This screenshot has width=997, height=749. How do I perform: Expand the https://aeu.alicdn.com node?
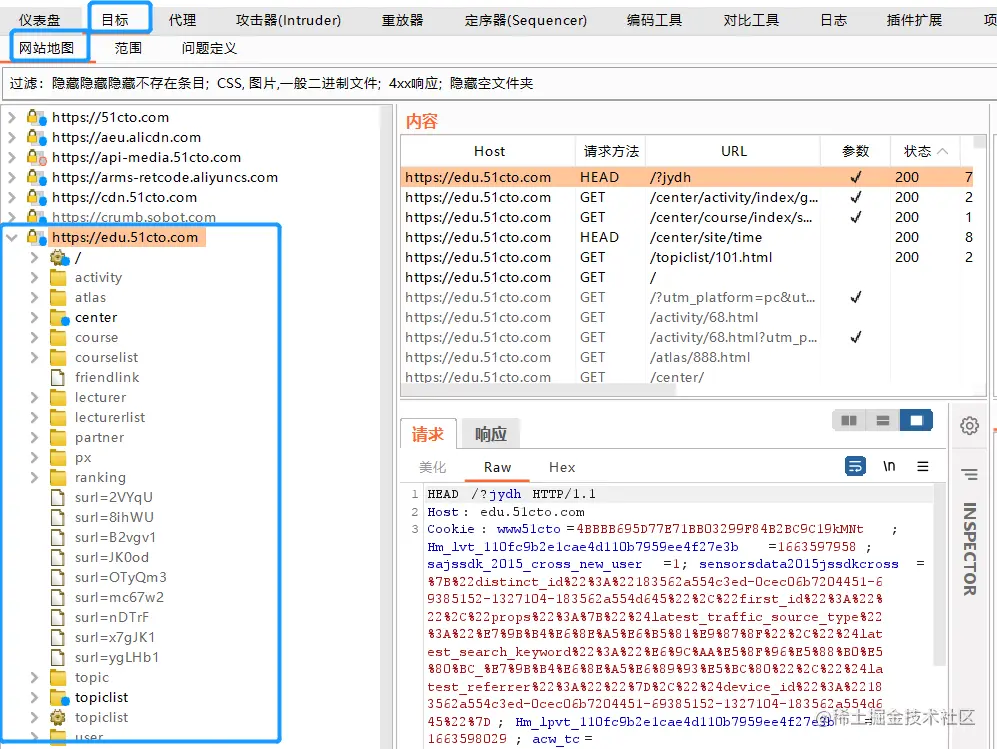click(x=11, y=137)
